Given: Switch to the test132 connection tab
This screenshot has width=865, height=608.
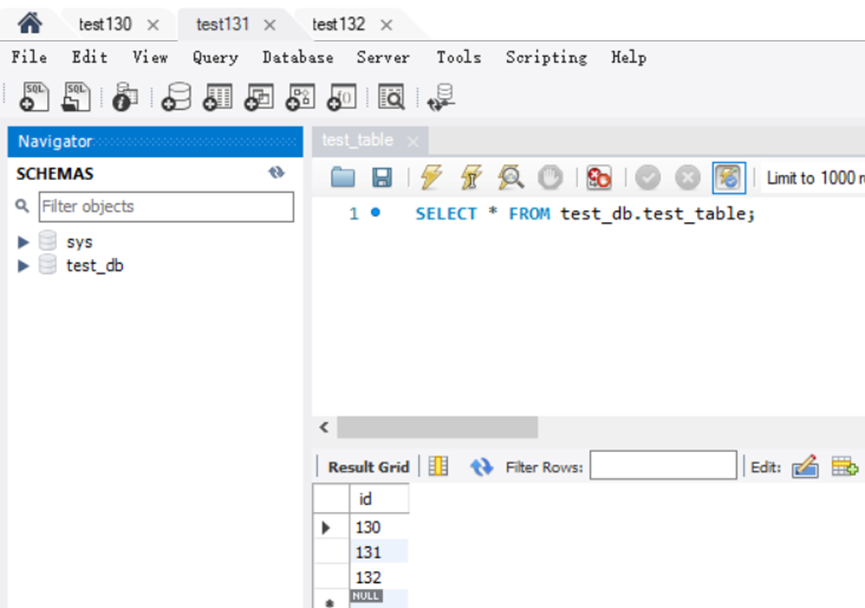Looking at the screenshot, I should [x=338, y=24].
